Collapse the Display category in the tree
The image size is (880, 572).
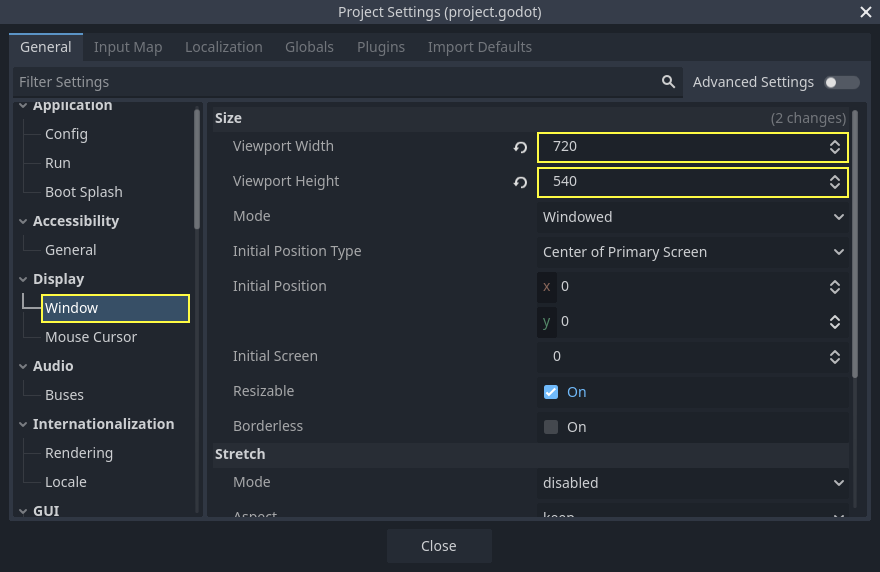point(23,279)
